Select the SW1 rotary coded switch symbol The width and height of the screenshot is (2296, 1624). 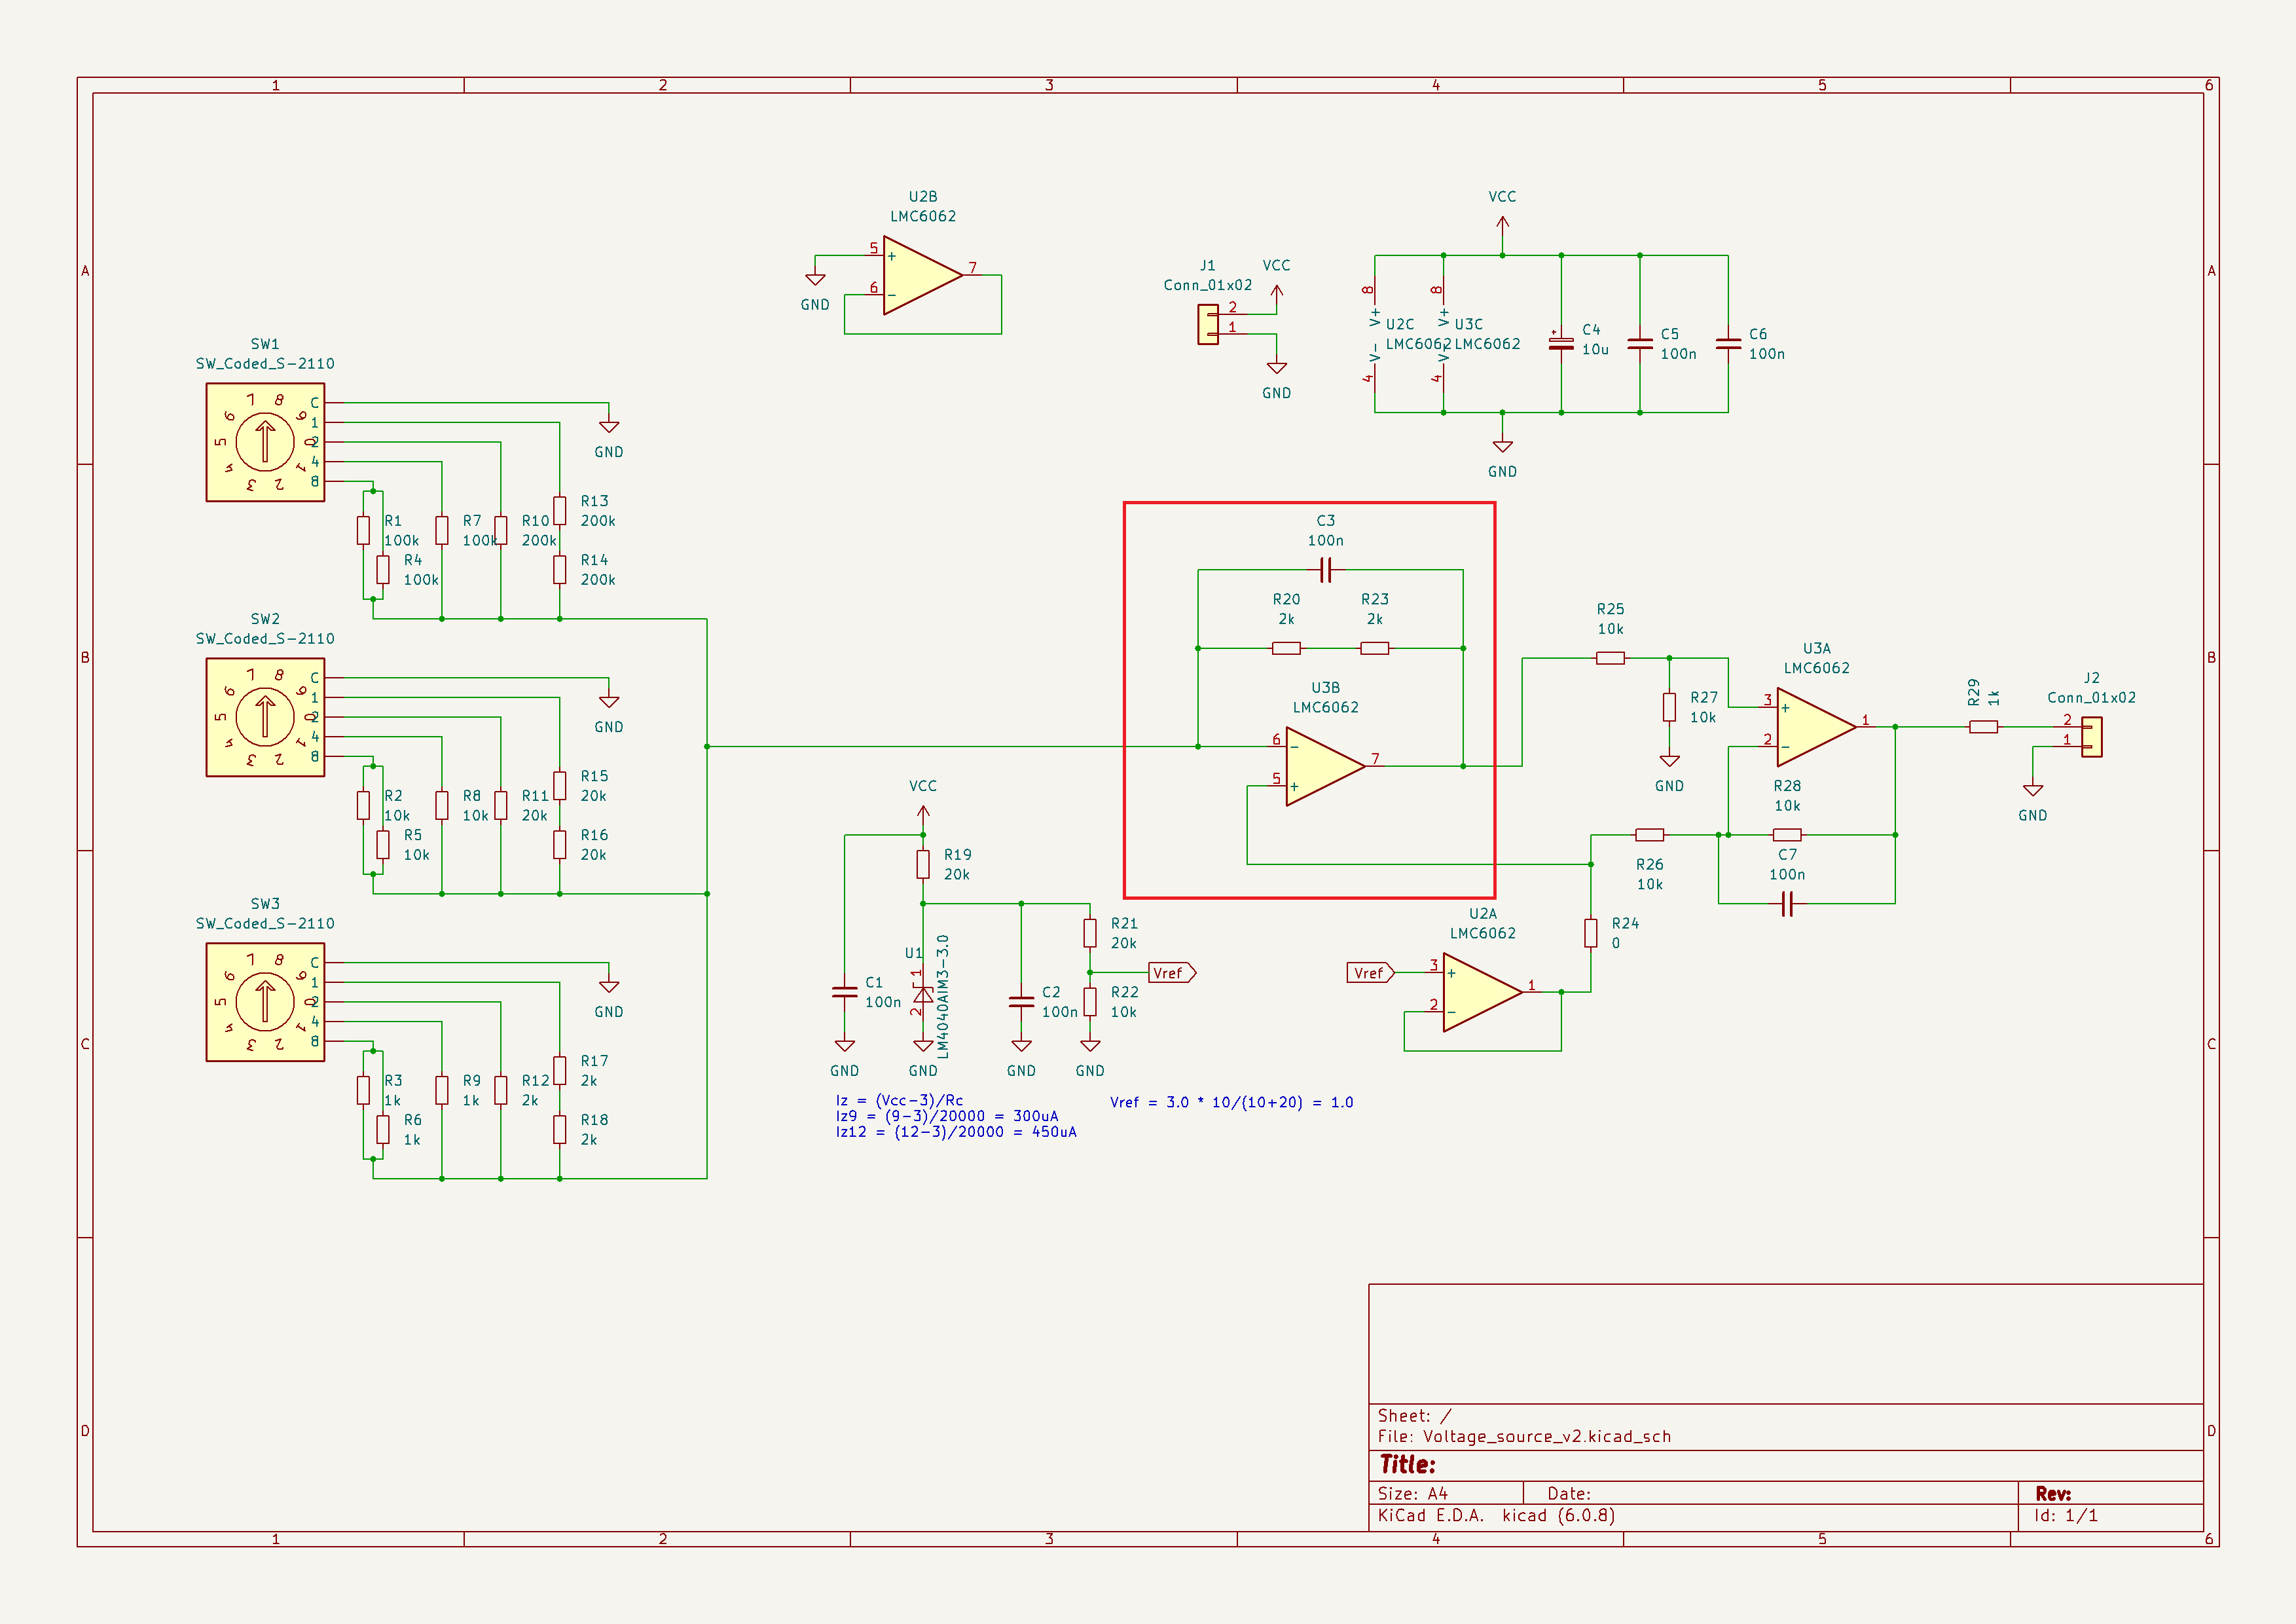[x=265, y=442]
